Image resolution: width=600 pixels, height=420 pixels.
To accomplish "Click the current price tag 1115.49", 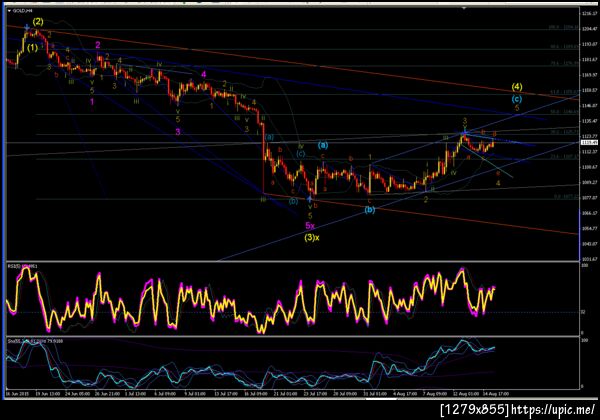I will tap(589, 142).
